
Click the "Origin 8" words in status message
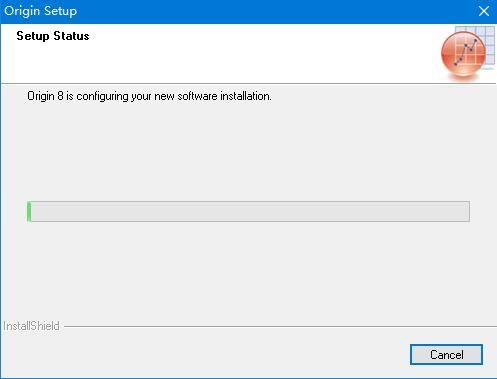click(x=45, y=96)
